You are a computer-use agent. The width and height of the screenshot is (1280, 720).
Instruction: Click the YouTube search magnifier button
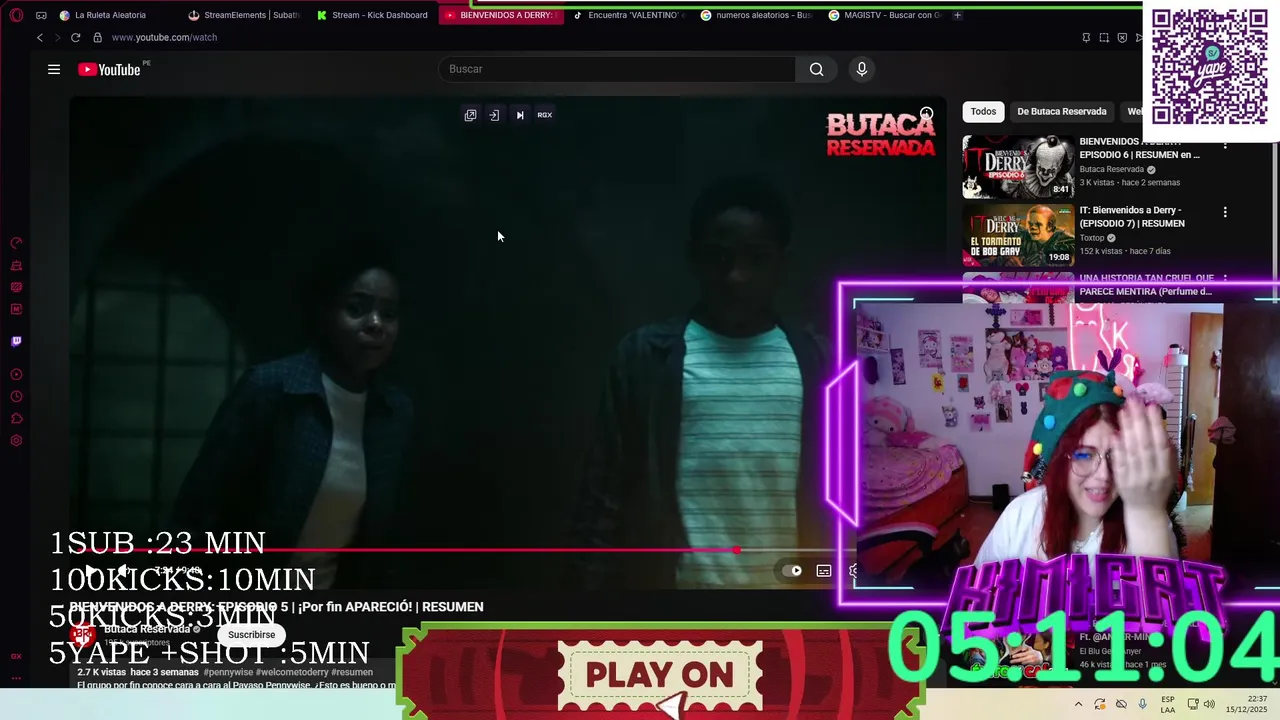(x=817, y=69)
